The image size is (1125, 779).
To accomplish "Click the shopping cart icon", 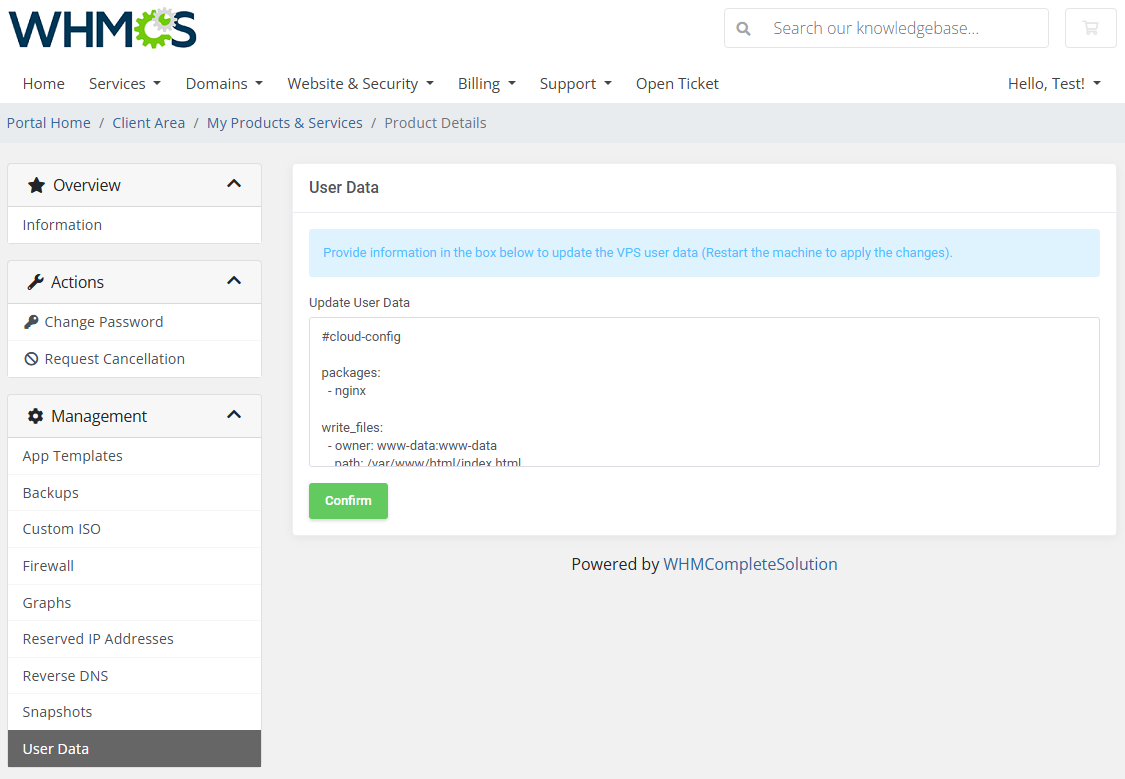I will (x=1090, y=28).
